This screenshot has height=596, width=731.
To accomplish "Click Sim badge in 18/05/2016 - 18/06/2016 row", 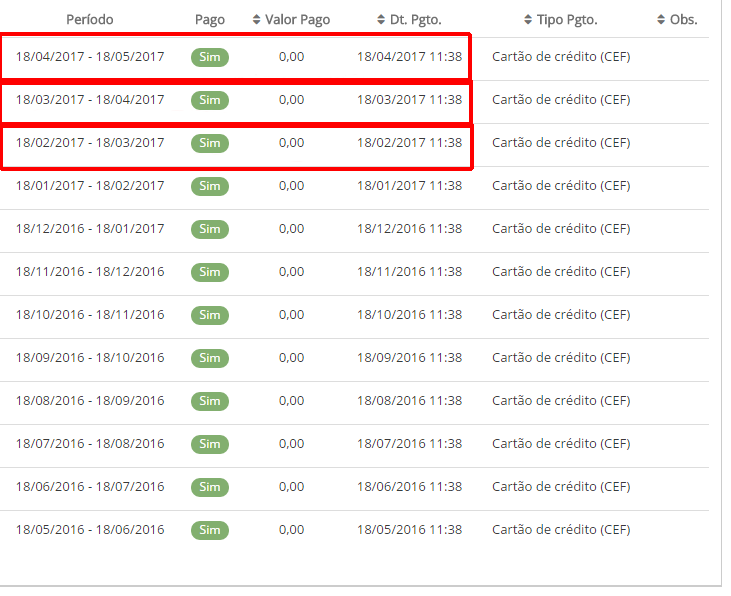I will [x=210, y=530].
